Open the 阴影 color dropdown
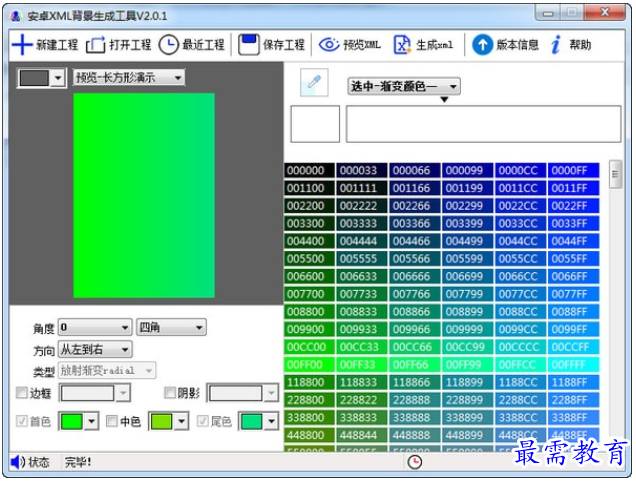 click(x=243, y=393)
